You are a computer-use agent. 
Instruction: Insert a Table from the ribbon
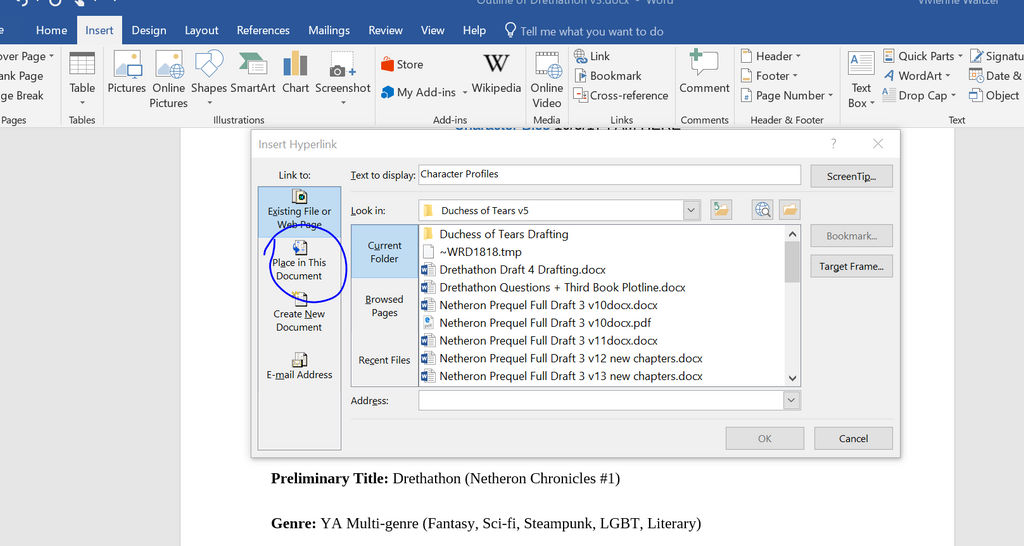coord(82,78)
